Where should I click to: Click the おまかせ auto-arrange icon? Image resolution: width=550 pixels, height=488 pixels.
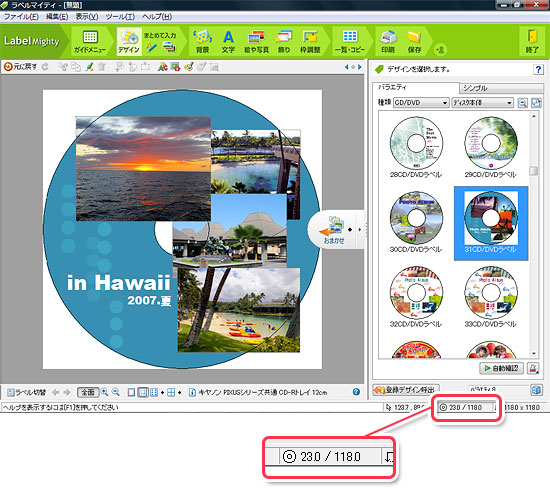334,230
